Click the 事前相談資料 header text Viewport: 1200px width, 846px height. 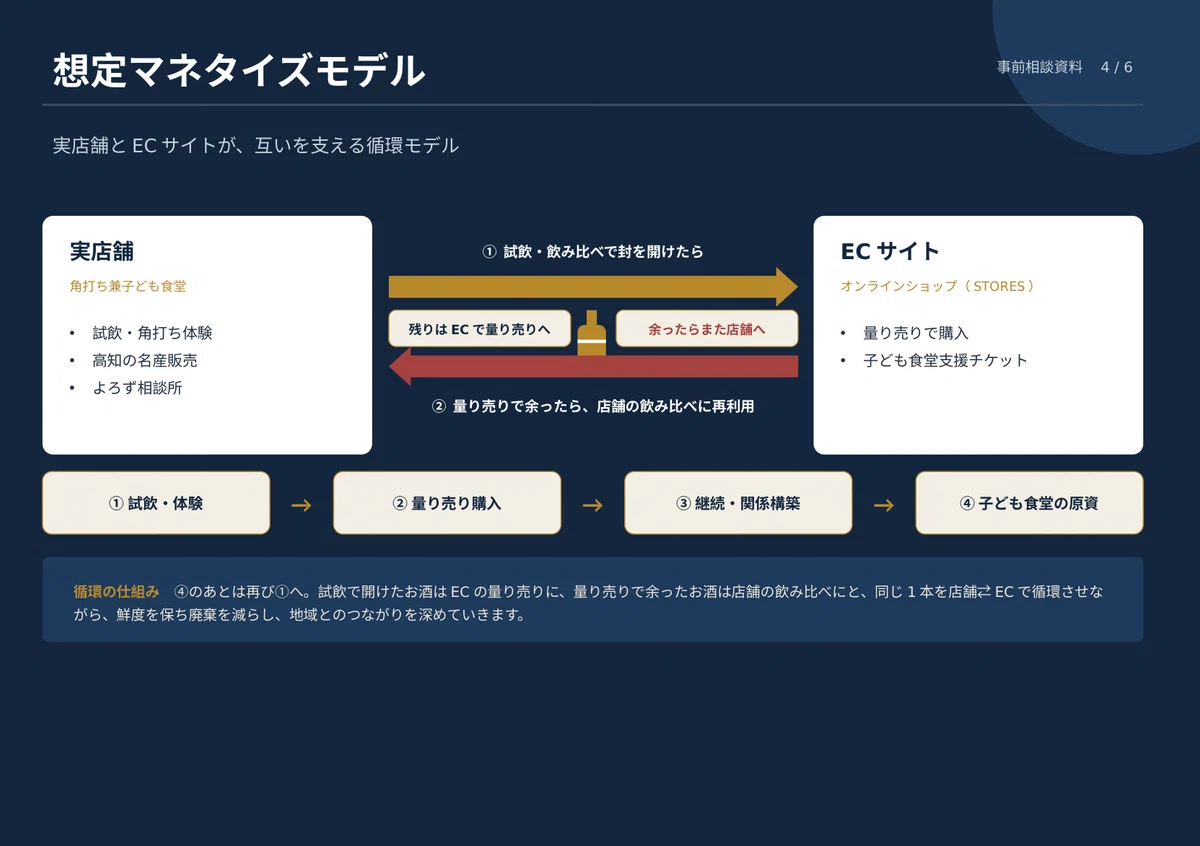(1040, 67)
